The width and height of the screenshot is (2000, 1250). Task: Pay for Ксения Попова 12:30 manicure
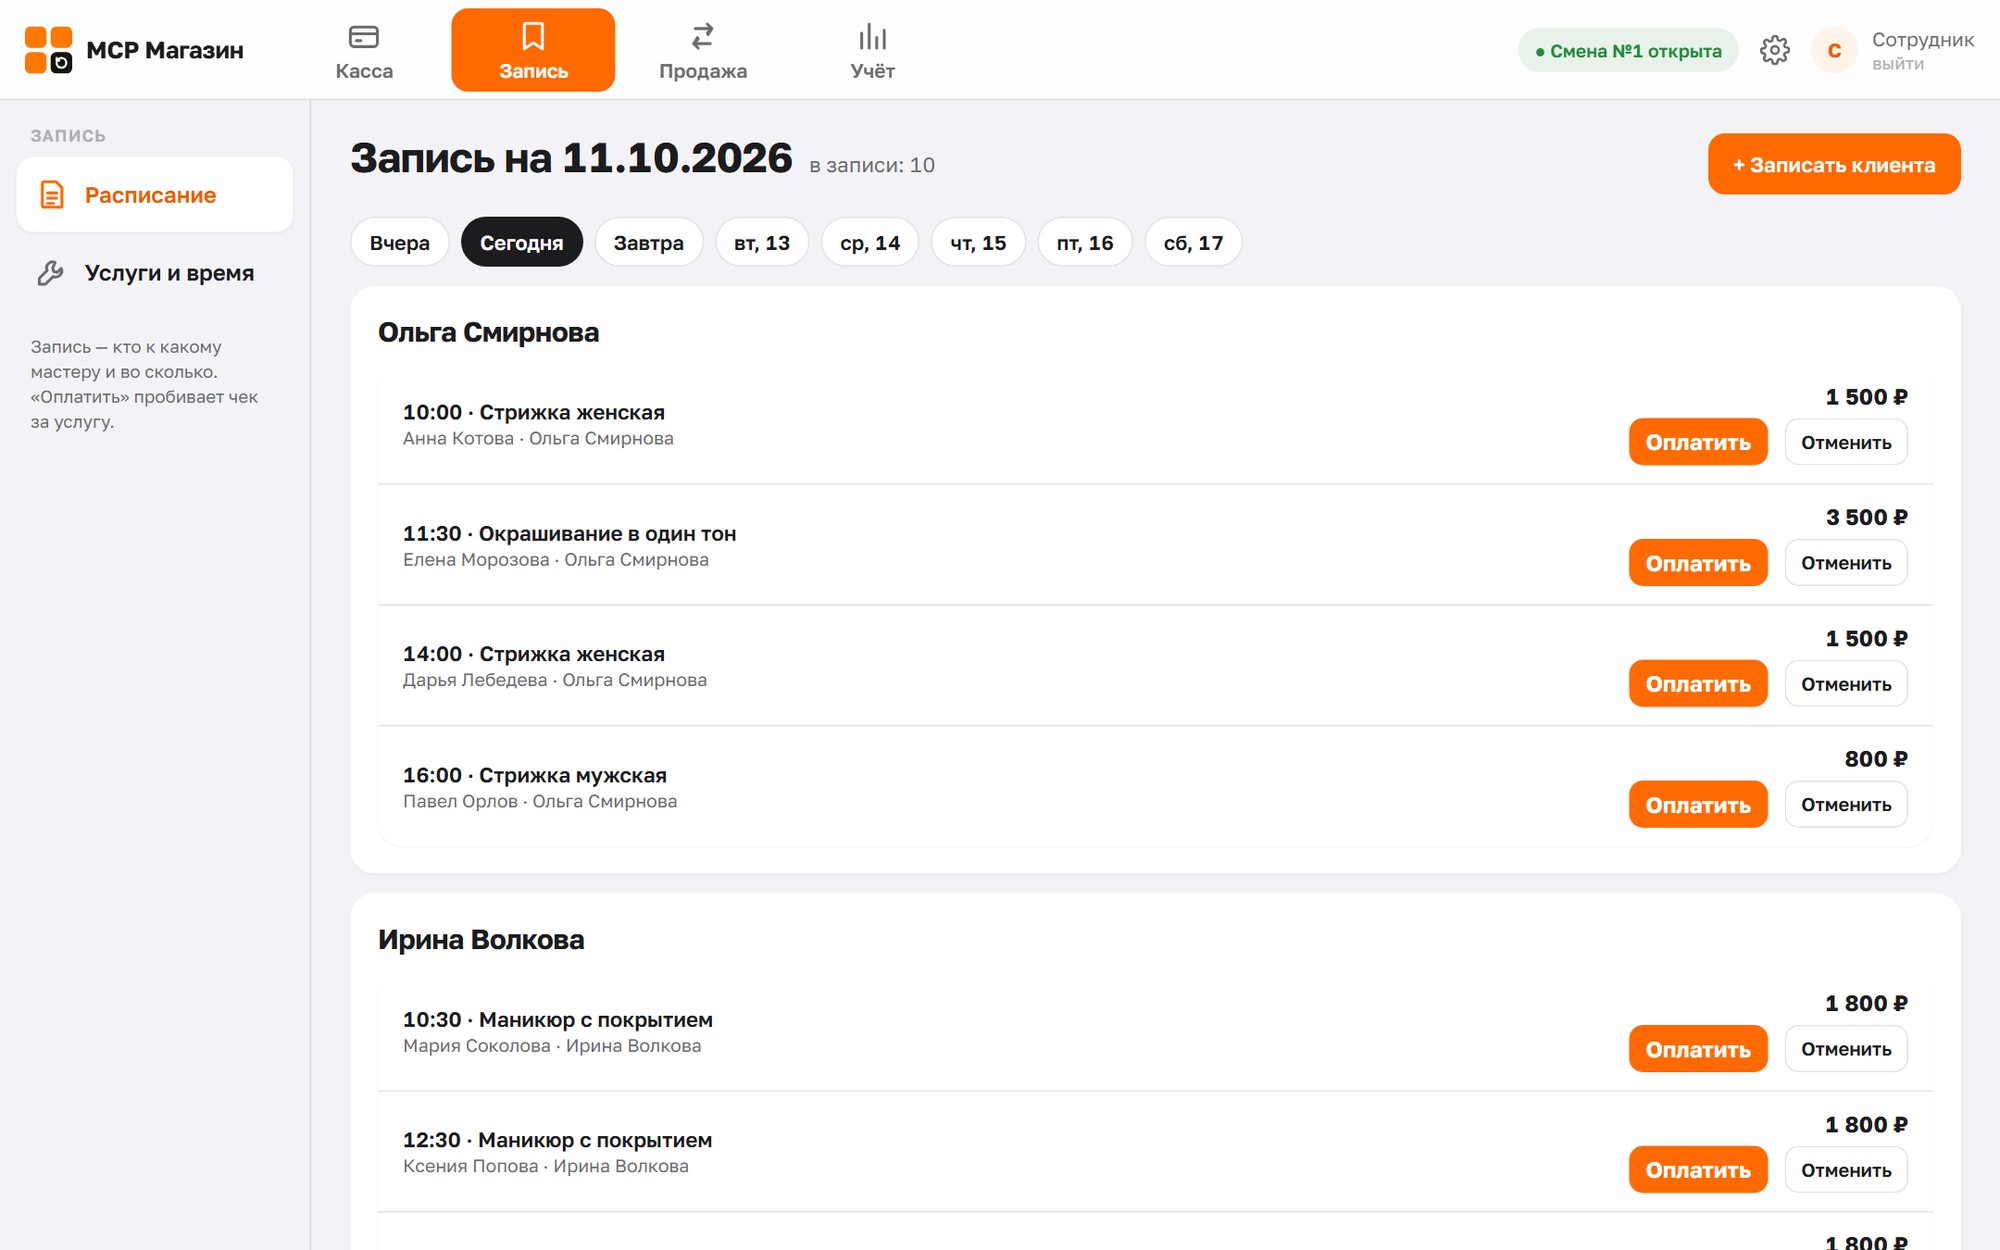coord(1698,1170)
